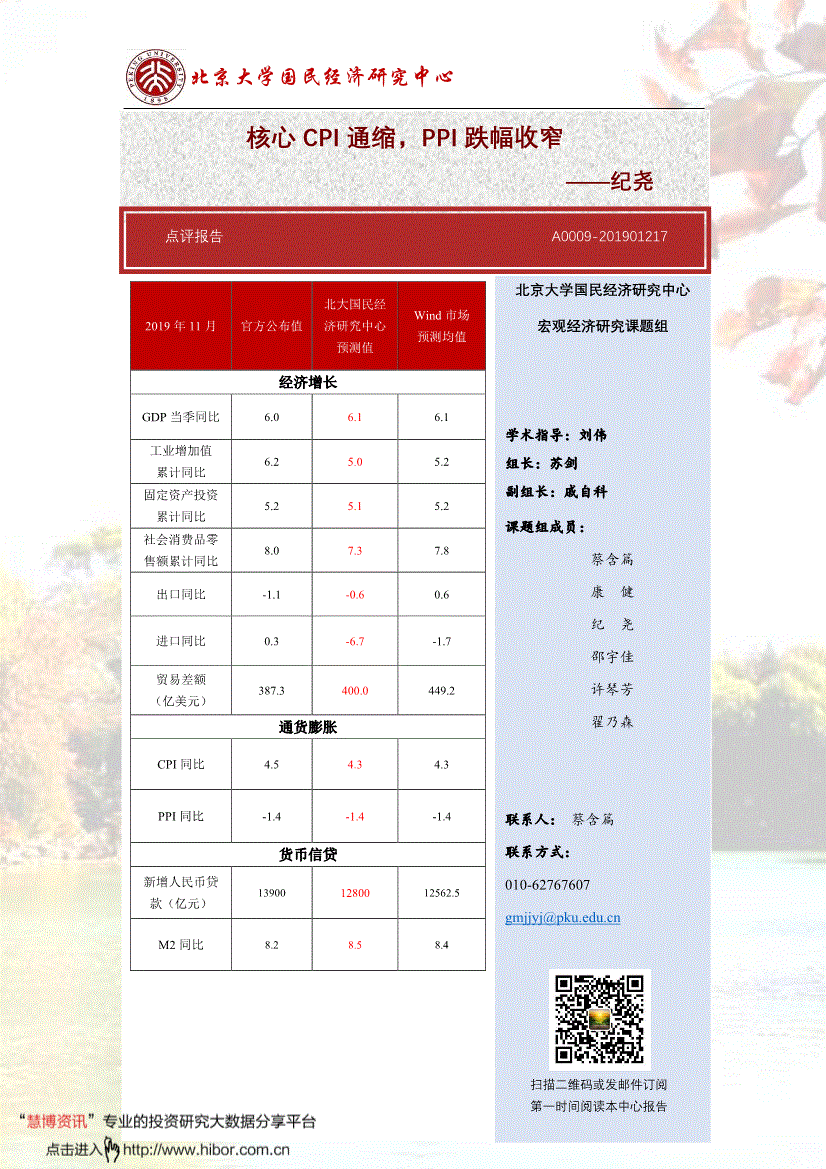Select the red import forecast -6.7
This screenshot has height=1169, width=826.
click(x=355, y=641)
